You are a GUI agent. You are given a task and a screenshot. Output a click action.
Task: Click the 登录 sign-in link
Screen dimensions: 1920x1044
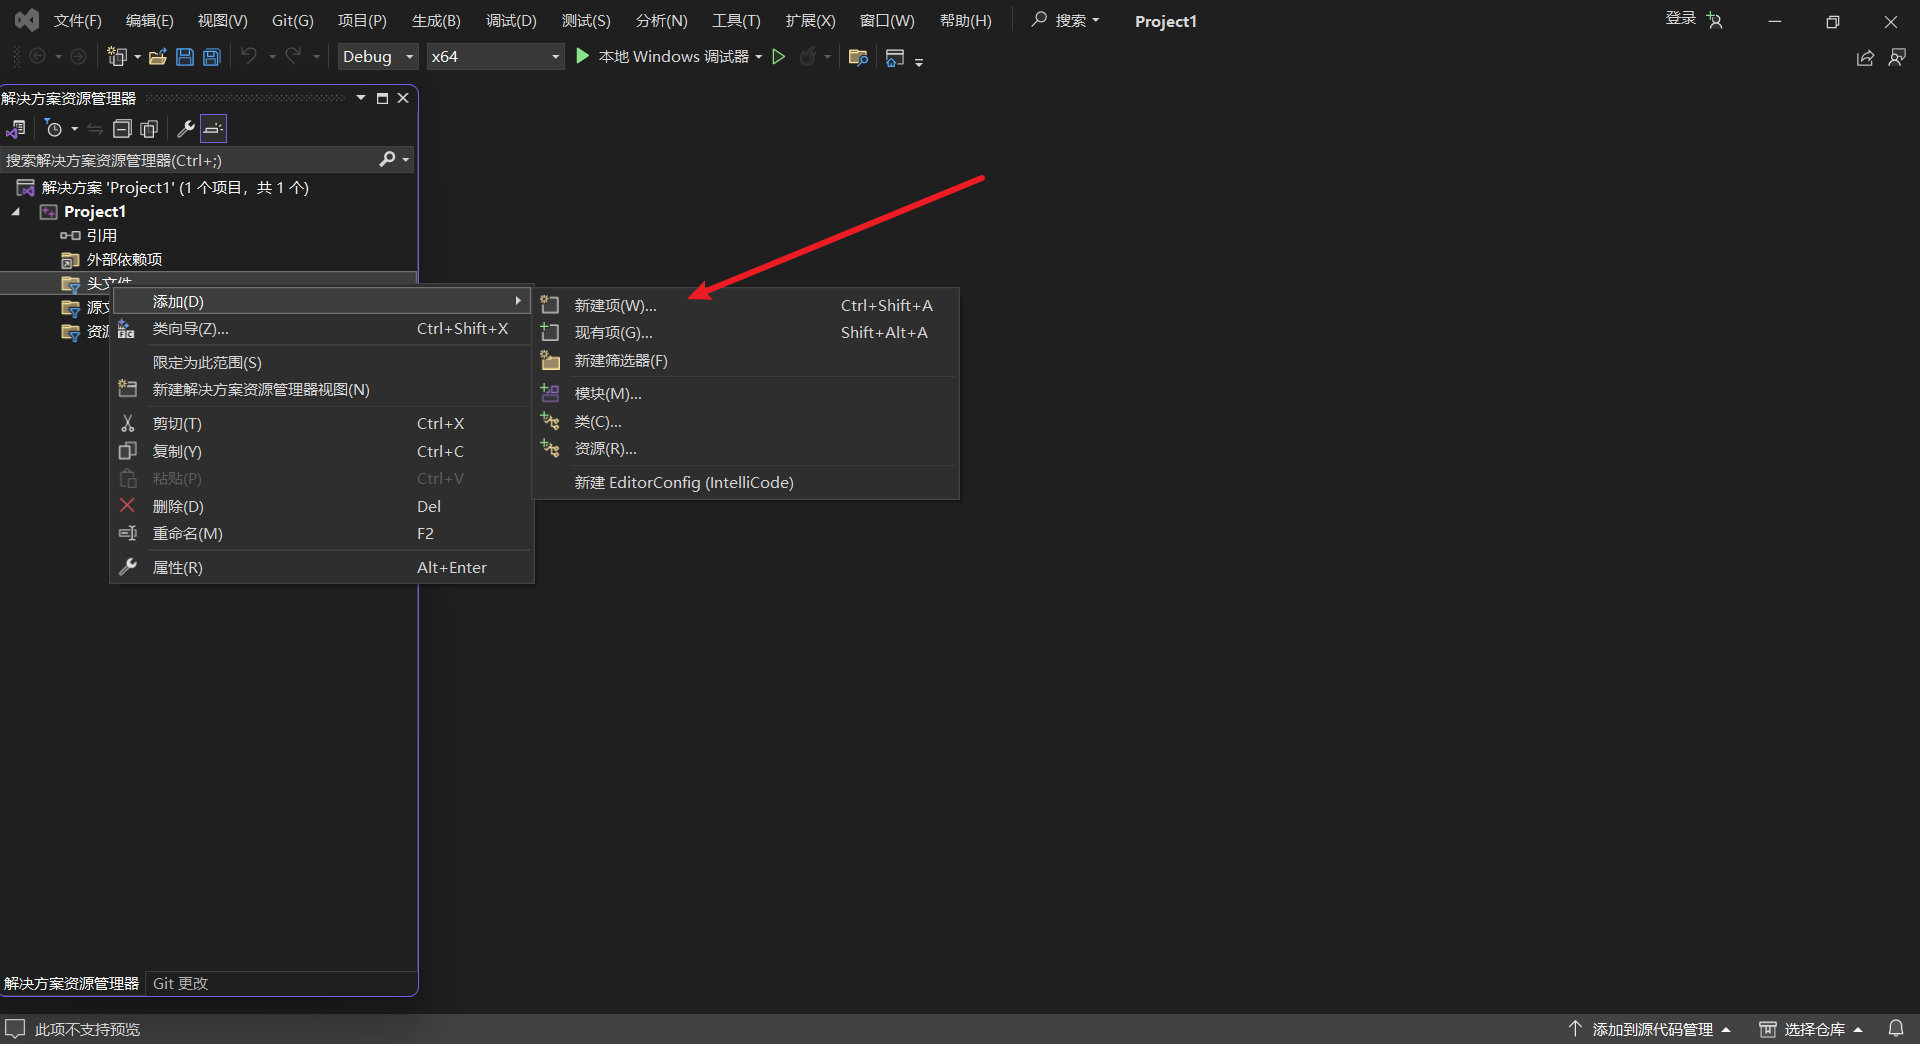tap(1680, 19)
